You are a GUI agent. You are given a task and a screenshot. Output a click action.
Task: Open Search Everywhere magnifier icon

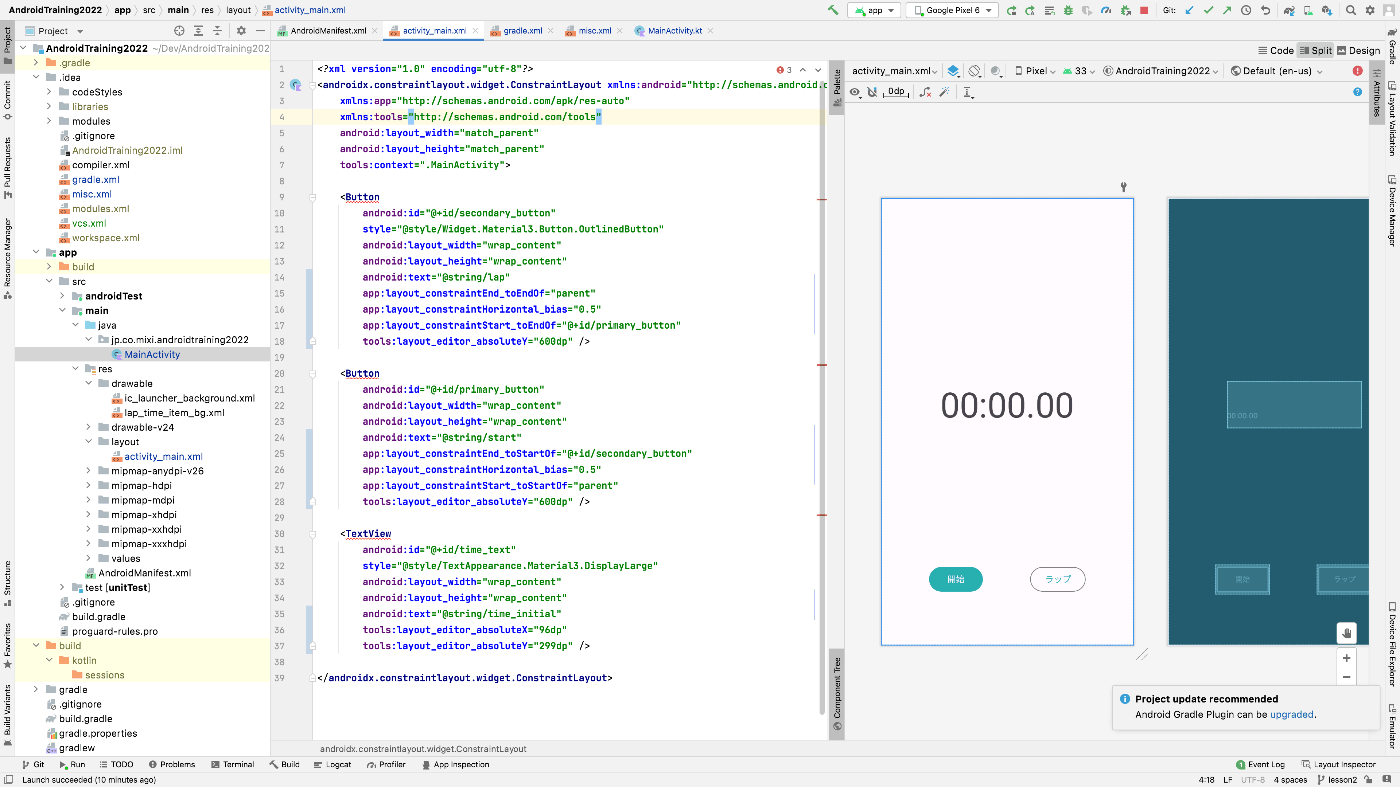click(x=1351, y=10)
